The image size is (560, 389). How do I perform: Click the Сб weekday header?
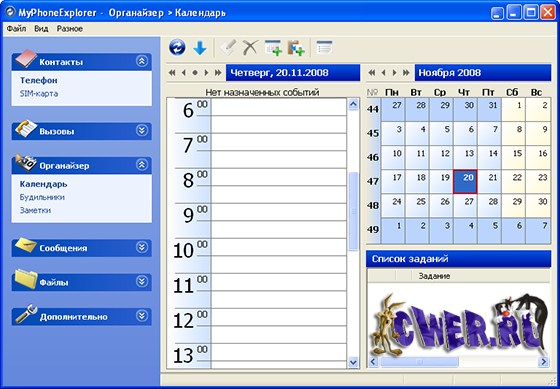click(x=512, y=93)
